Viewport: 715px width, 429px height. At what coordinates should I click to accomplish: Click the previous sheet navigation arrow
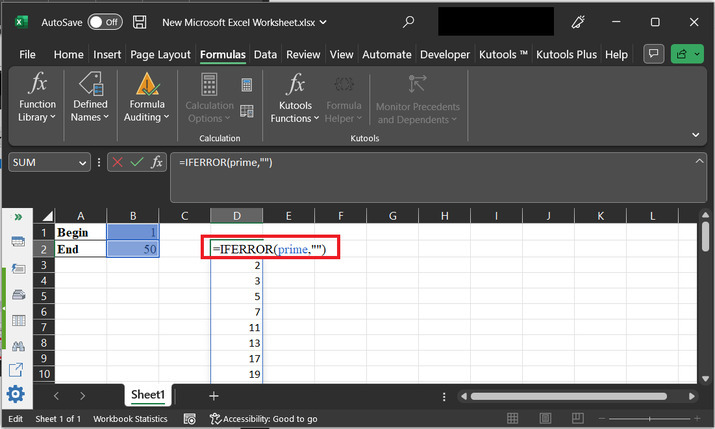[56, 396]
